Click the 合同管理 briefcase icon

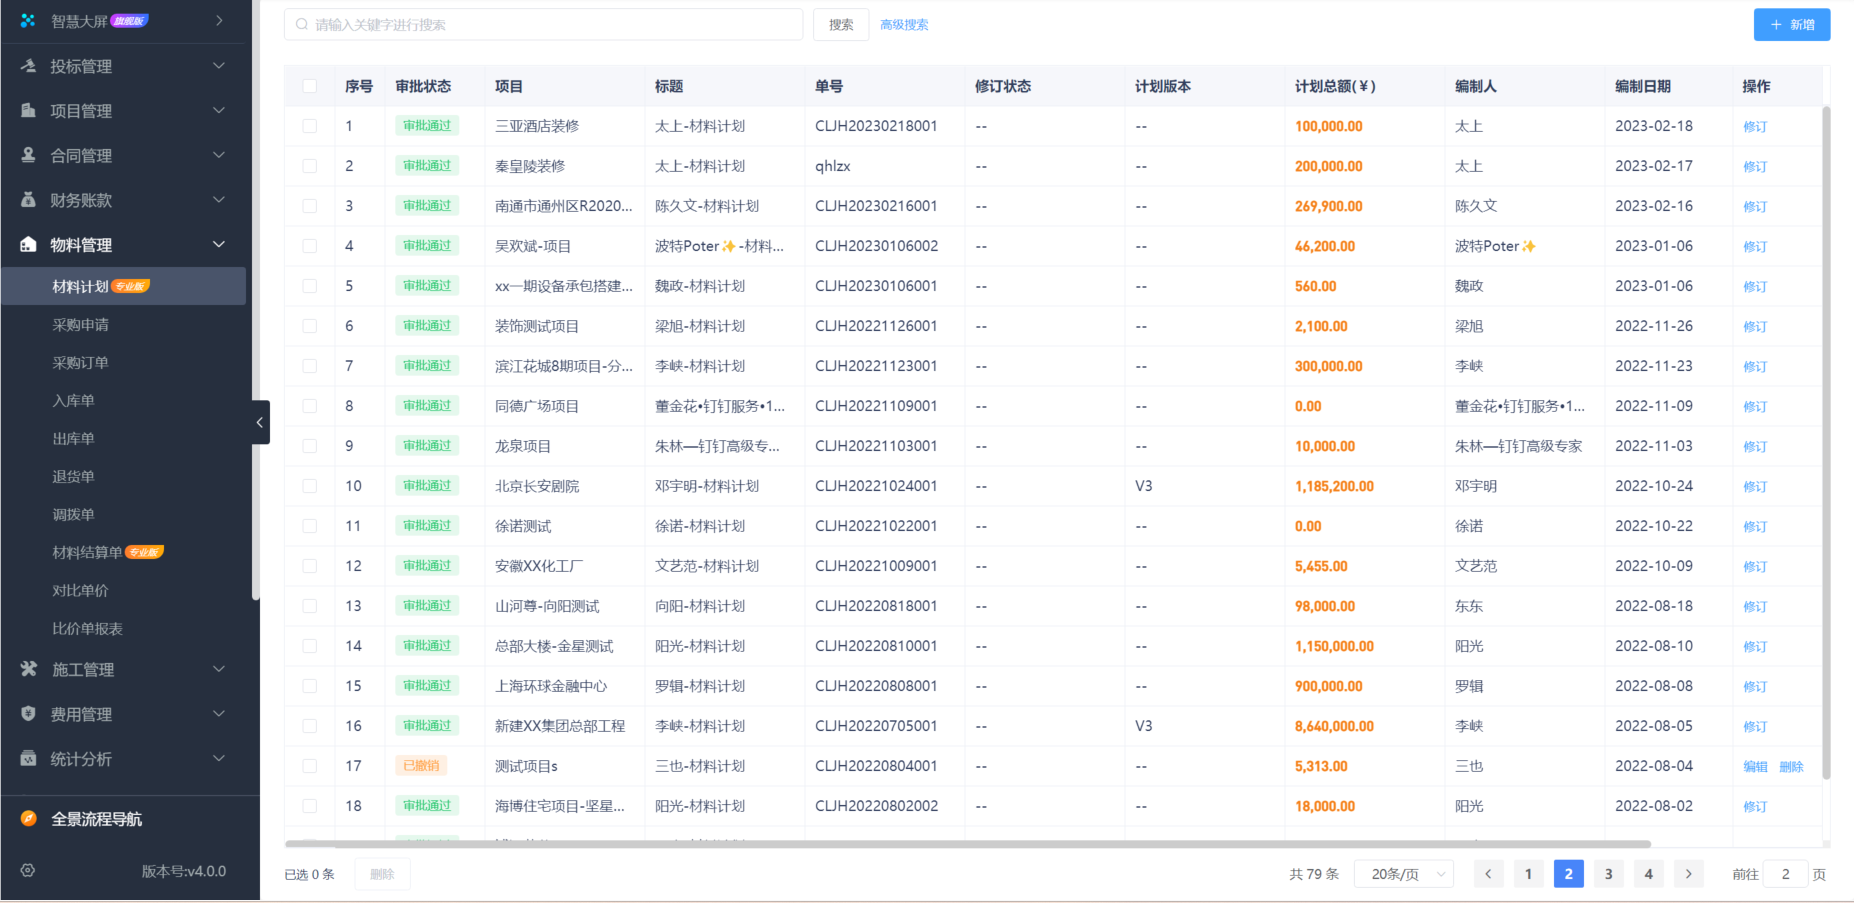27,155
